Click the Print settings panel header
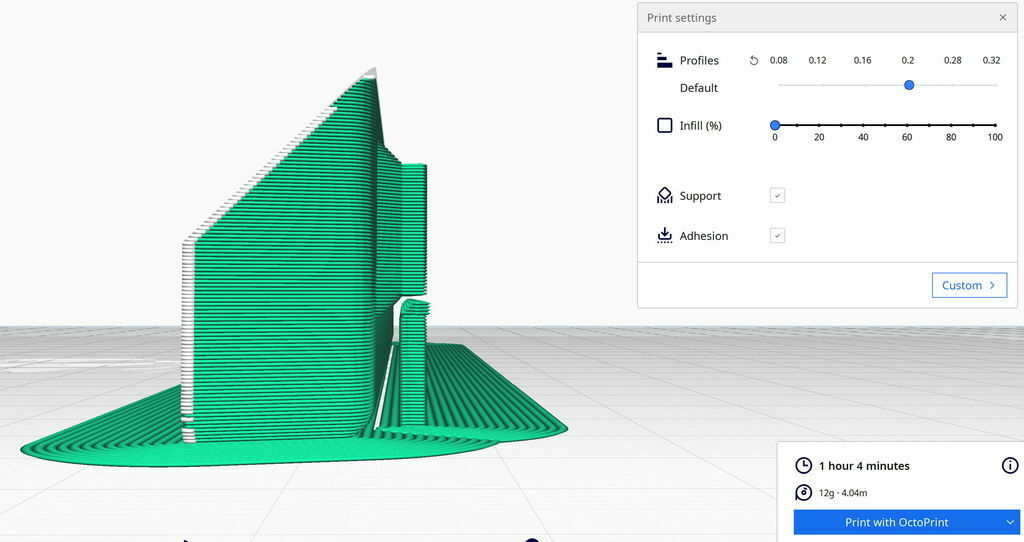Screen dimensions: 1024x542 827,18
